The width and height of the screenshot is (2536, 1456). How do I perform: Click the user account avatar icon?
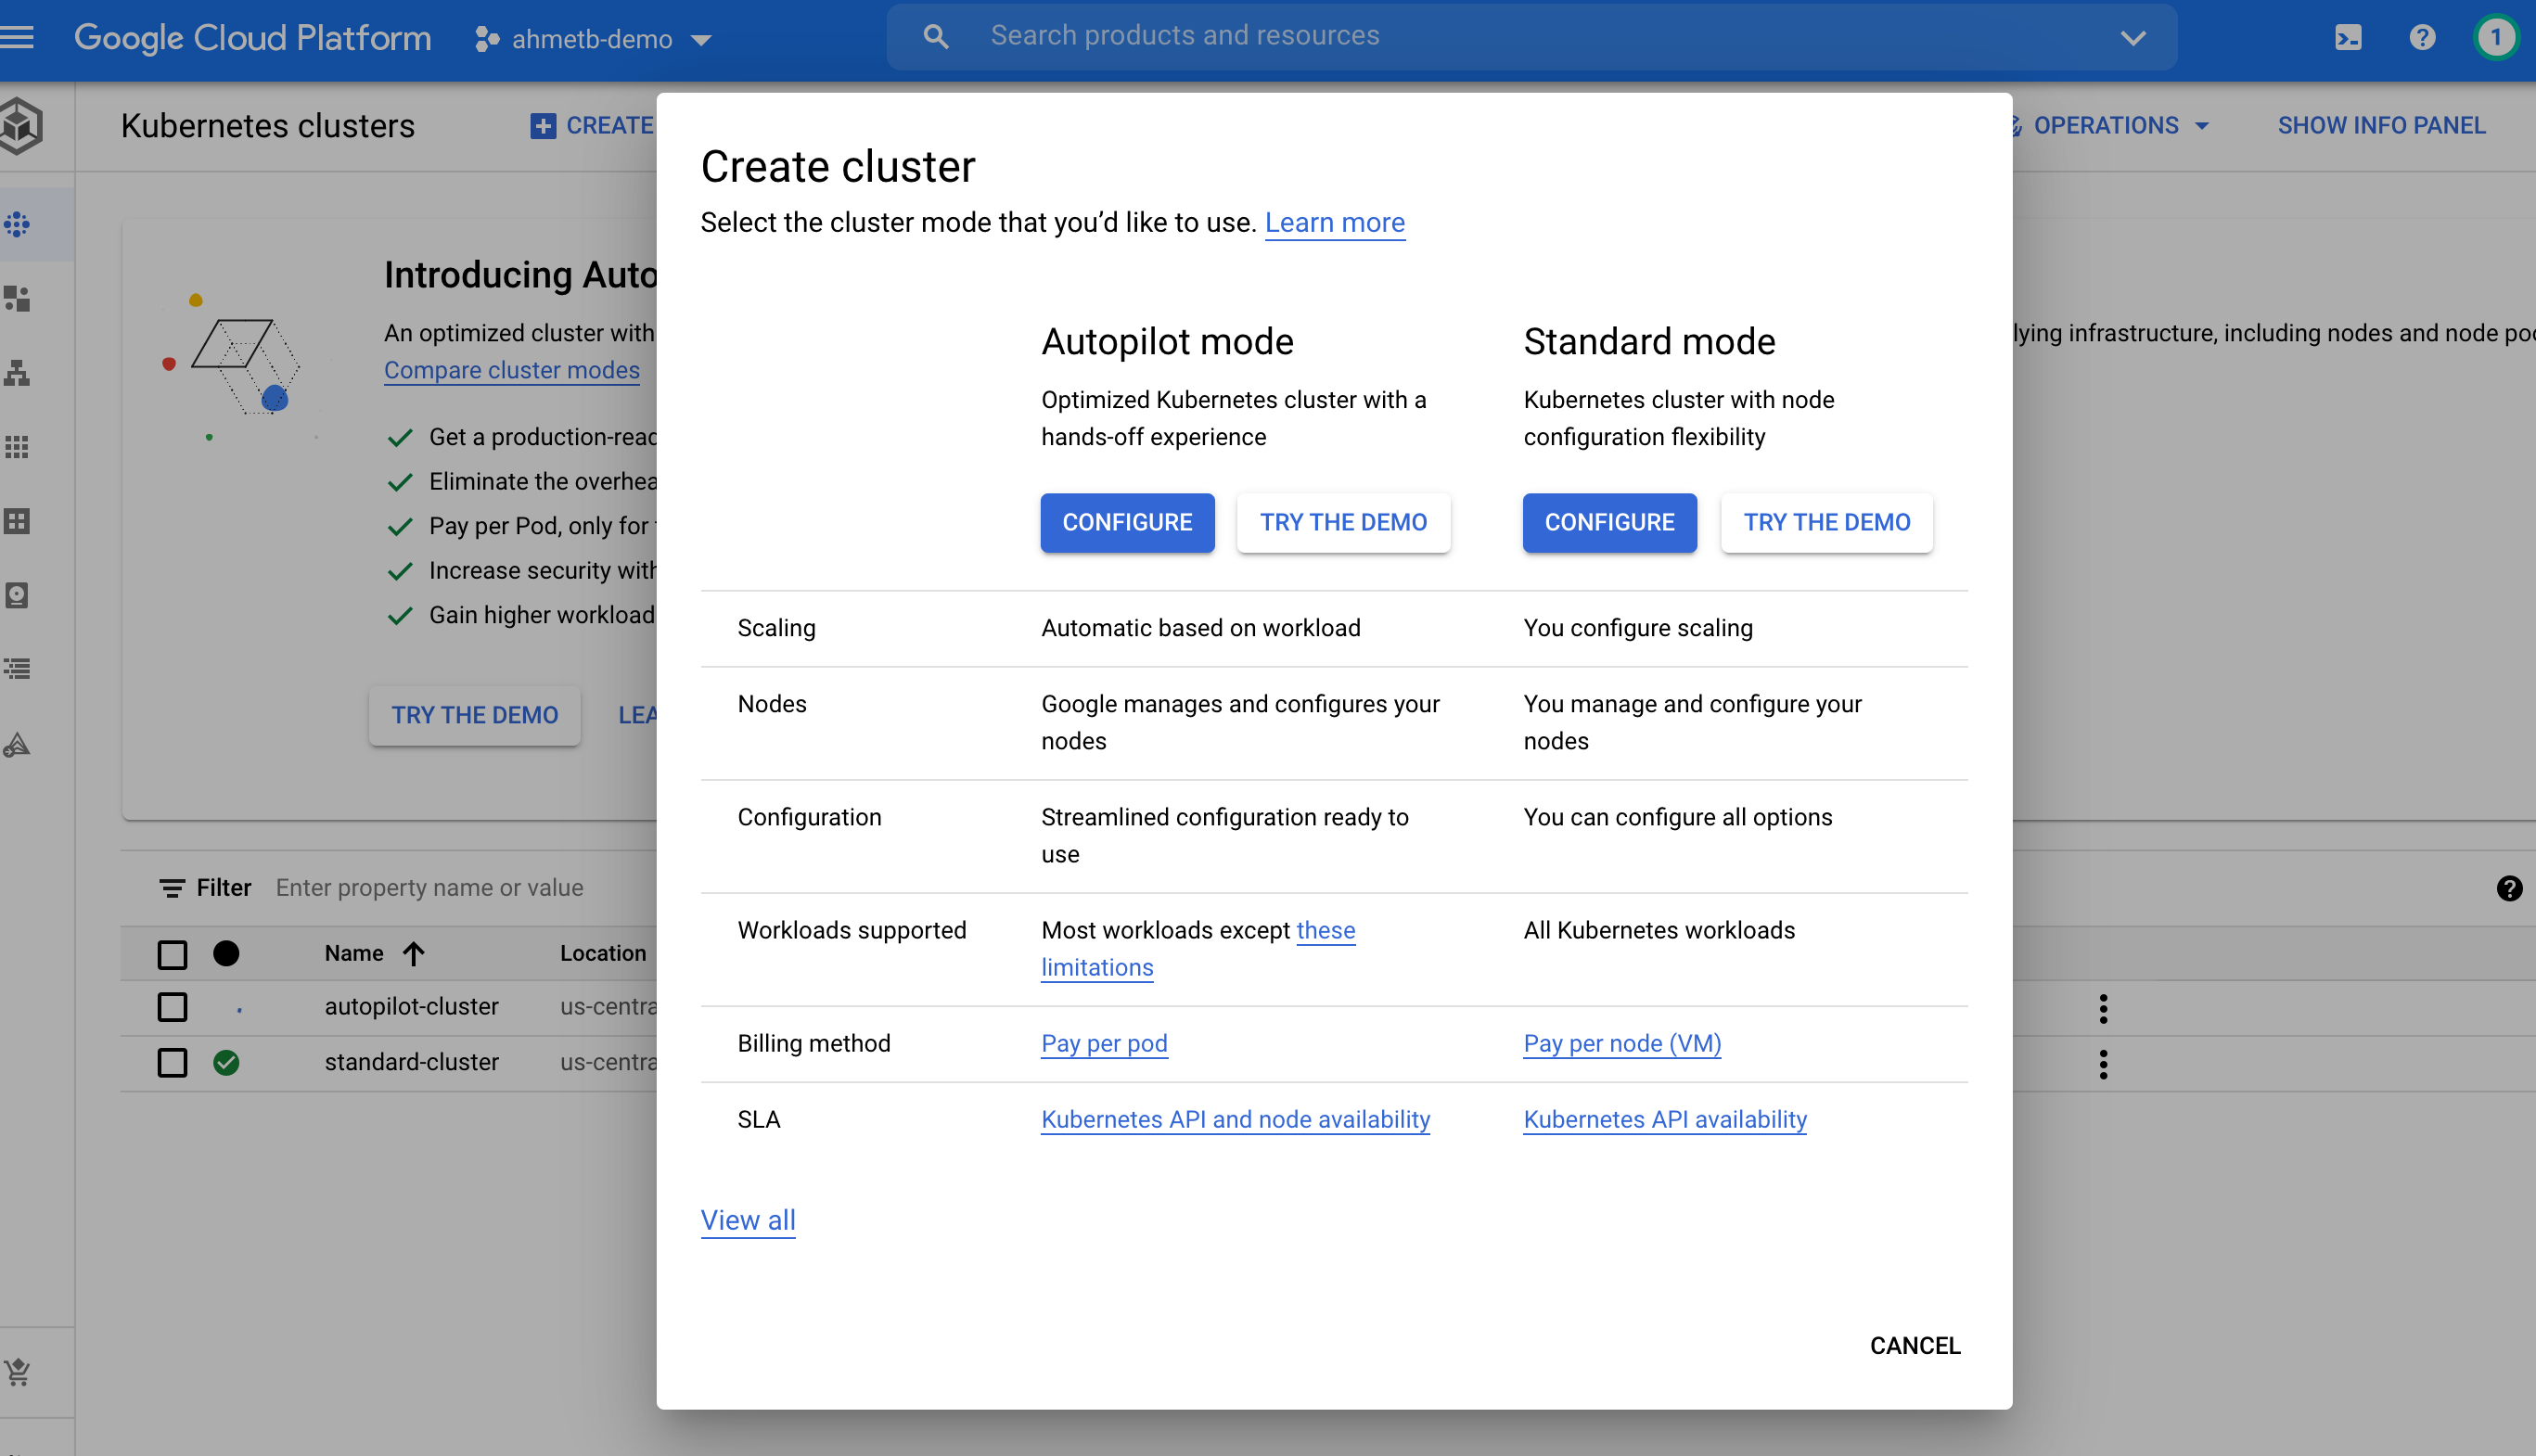point(2494,36)
